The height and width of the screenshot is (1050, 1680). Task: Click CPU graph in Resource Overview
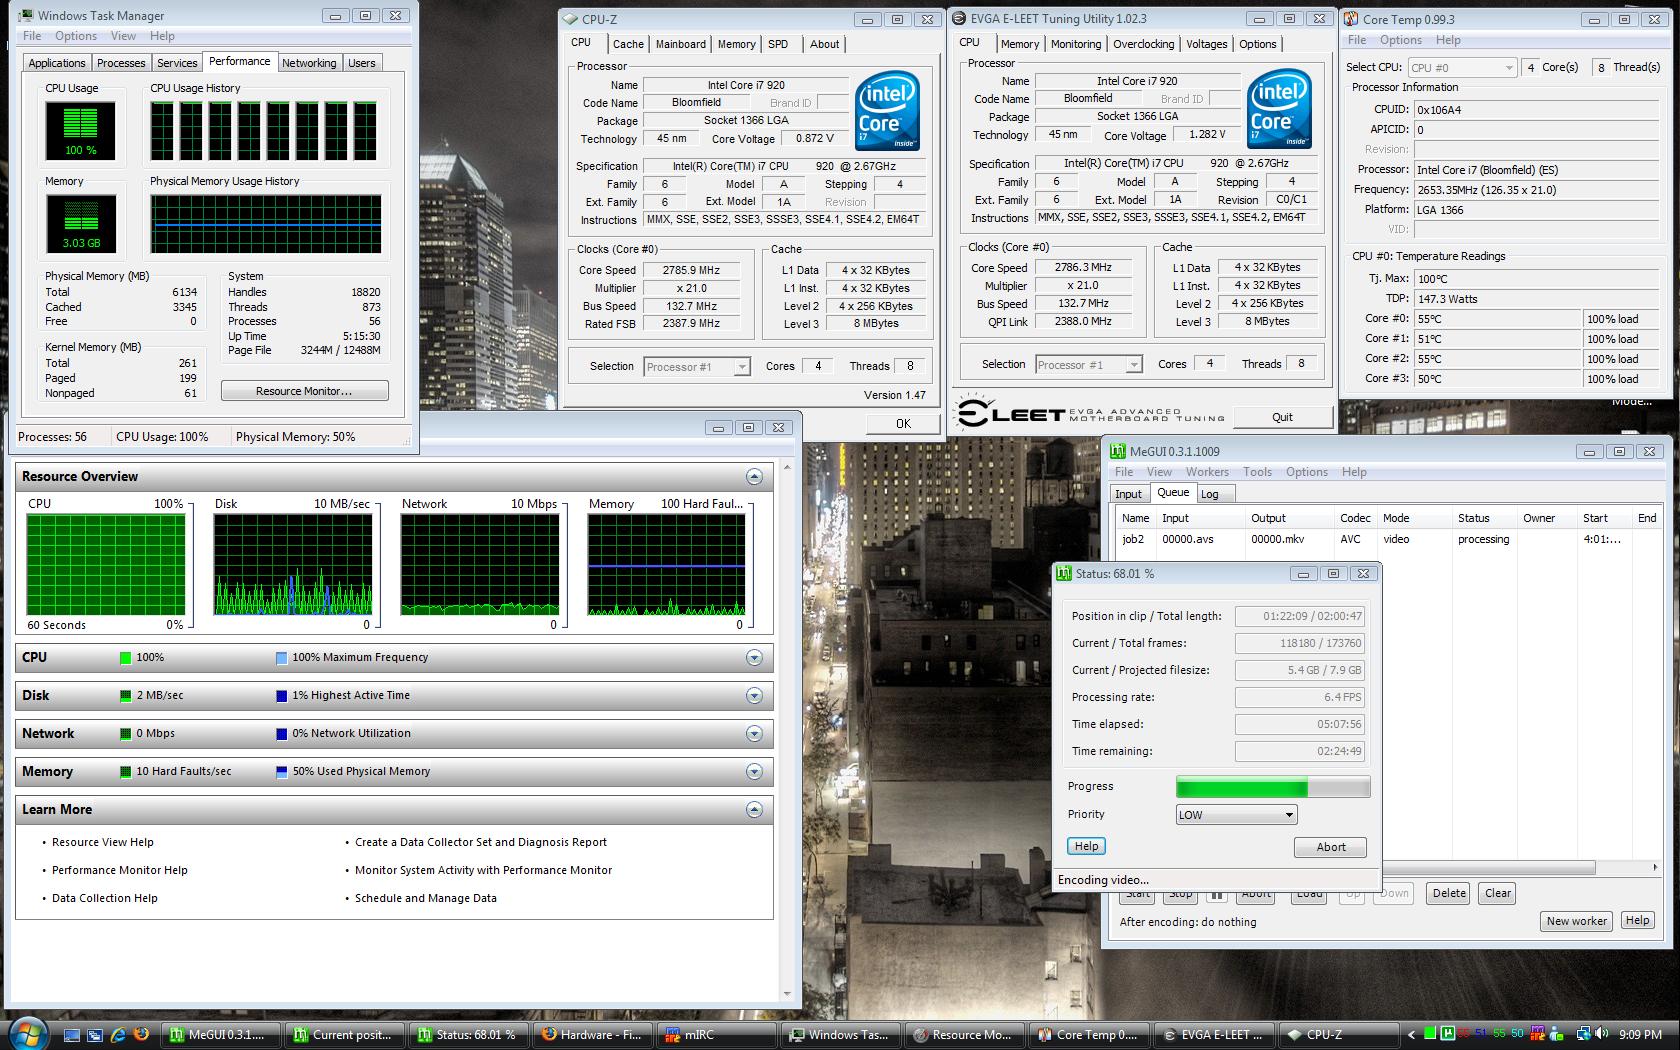[x=106, y=565]
